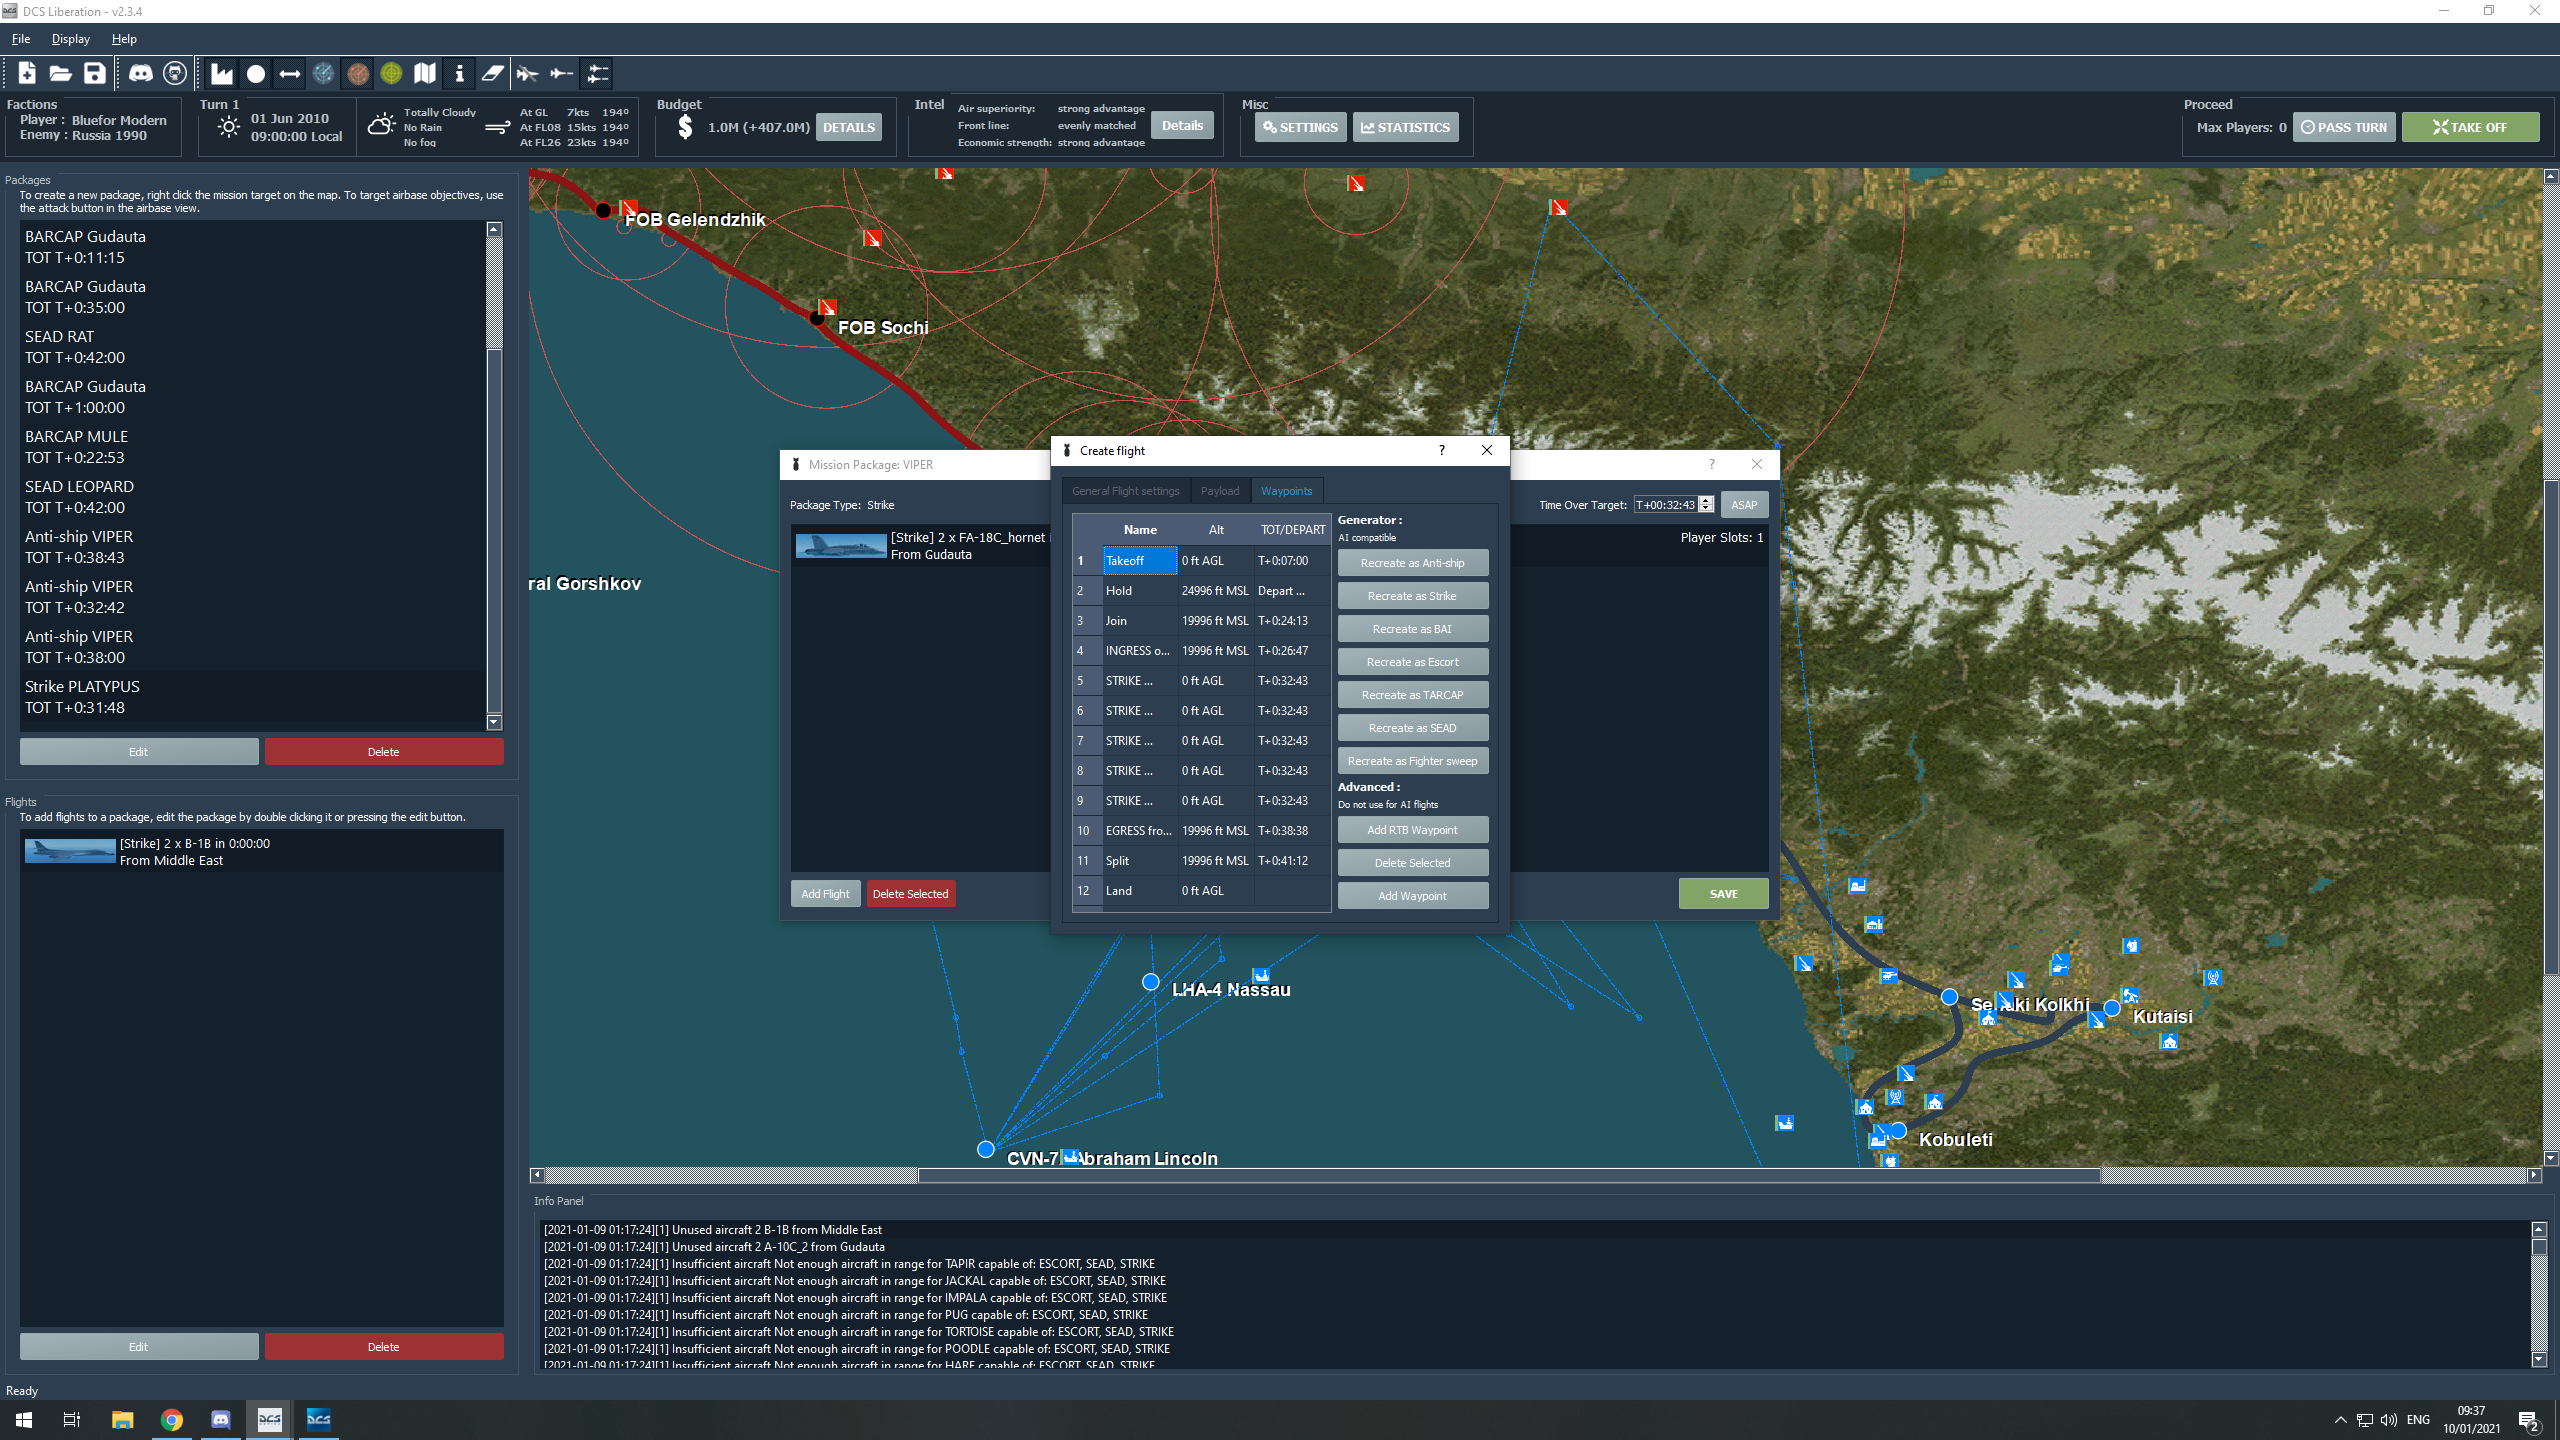Select the single plane flight path icon
This screenshot has width=2560, height=1440.
click(x=562, y=73)
